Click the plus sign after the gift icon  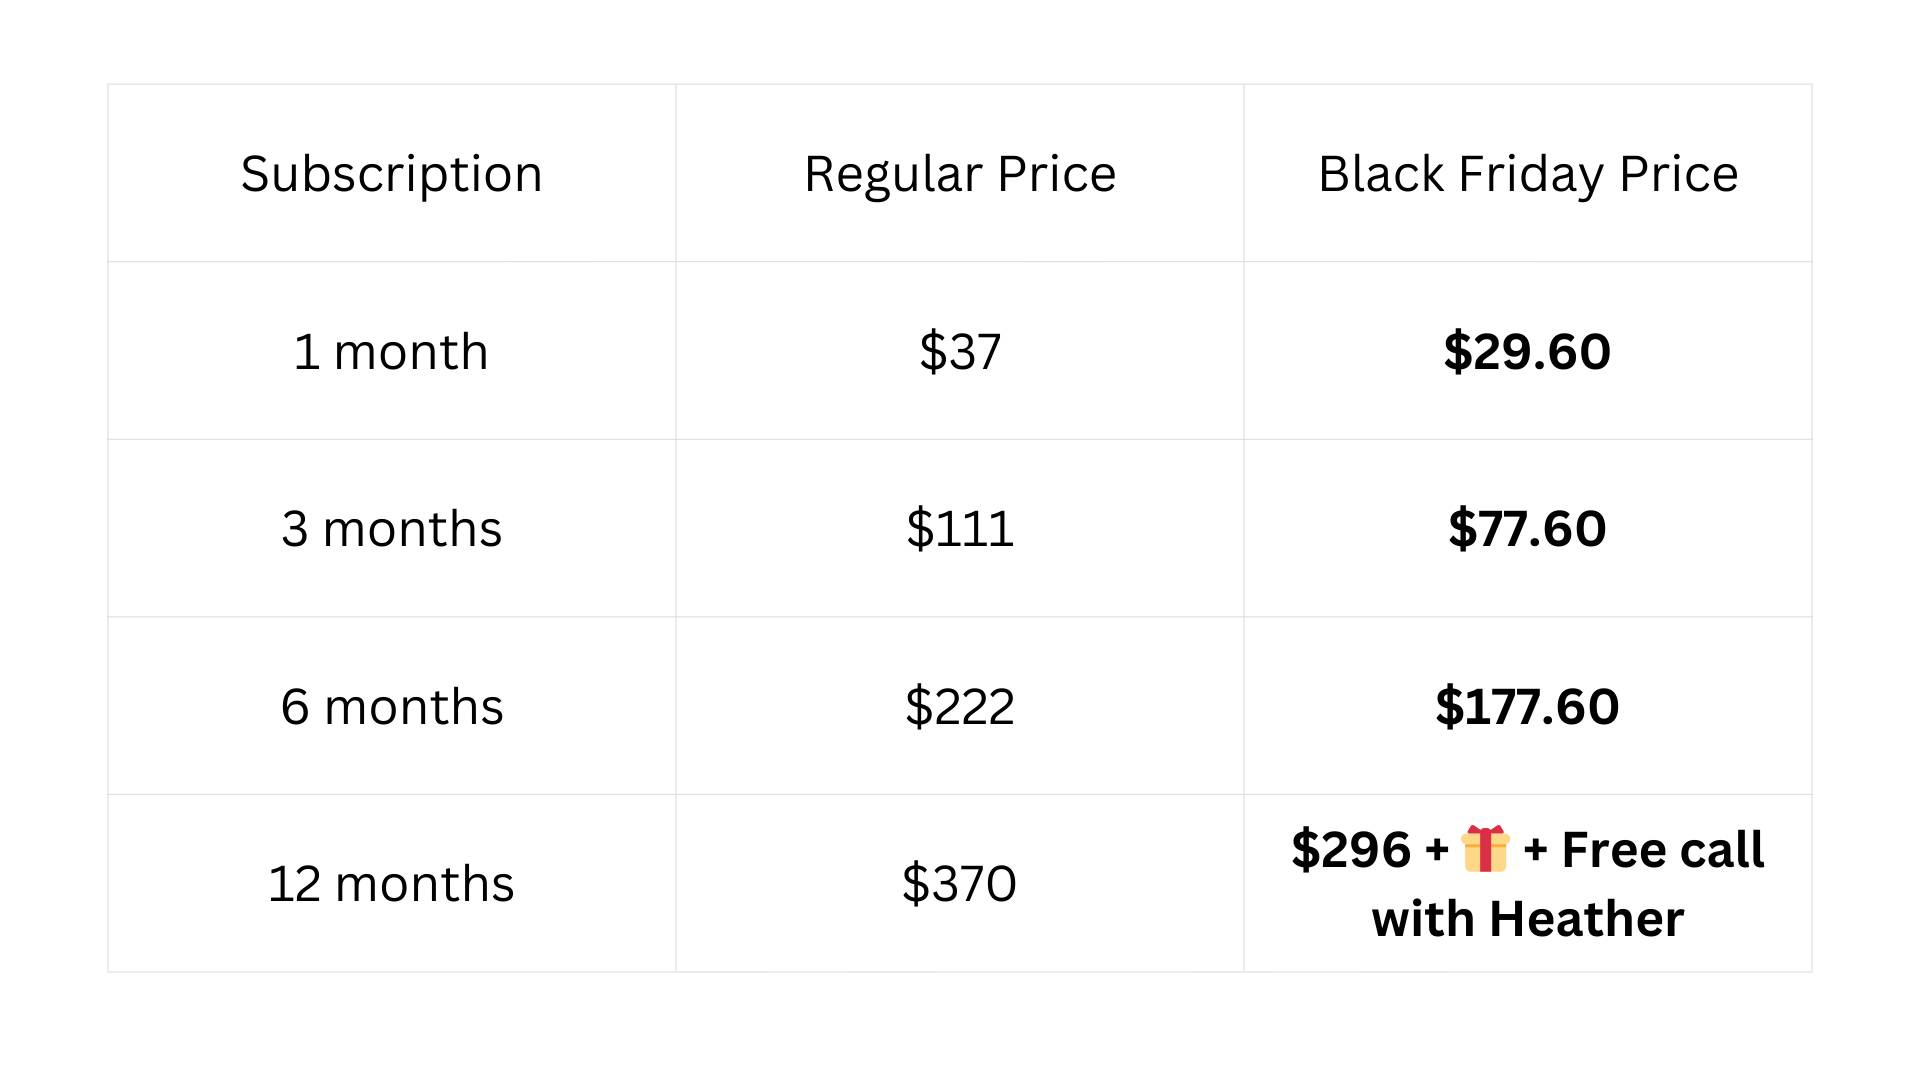(1535, 851)
